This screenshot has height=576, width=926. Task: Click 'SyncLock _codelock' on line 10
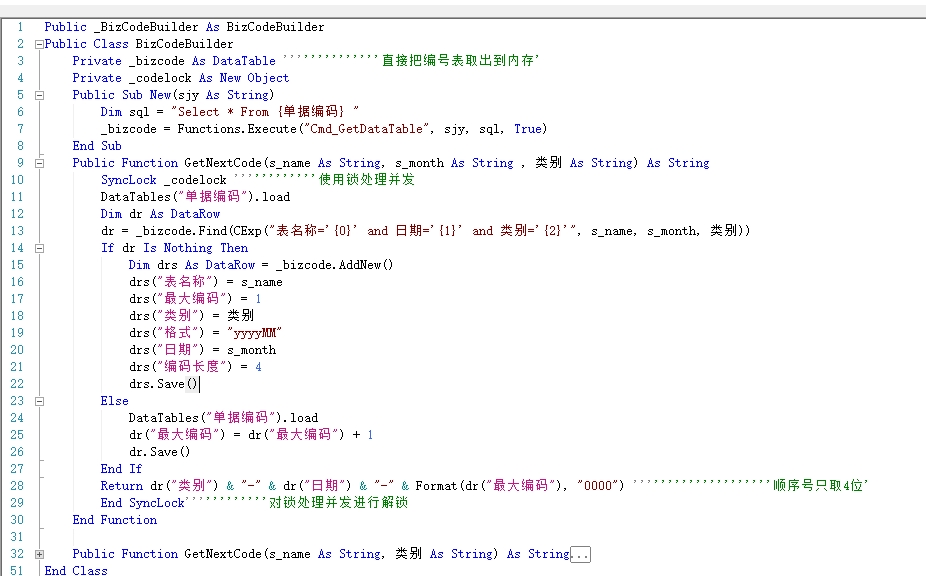tap(164, 180)
